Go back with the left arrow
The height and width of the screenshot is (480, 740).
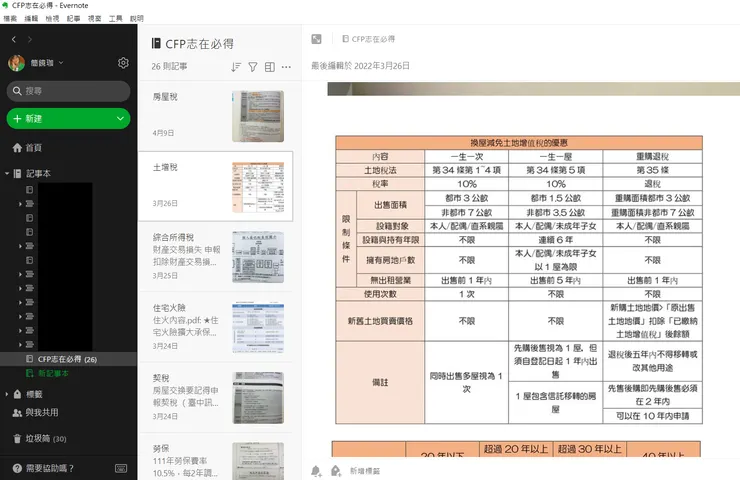[14, 40]
